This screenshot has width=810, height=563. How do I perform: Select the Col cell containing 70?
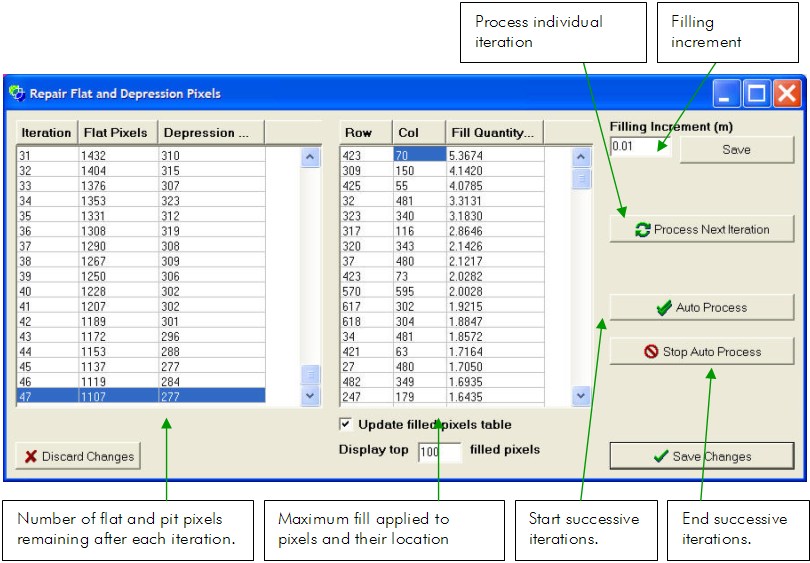(418, 155)
